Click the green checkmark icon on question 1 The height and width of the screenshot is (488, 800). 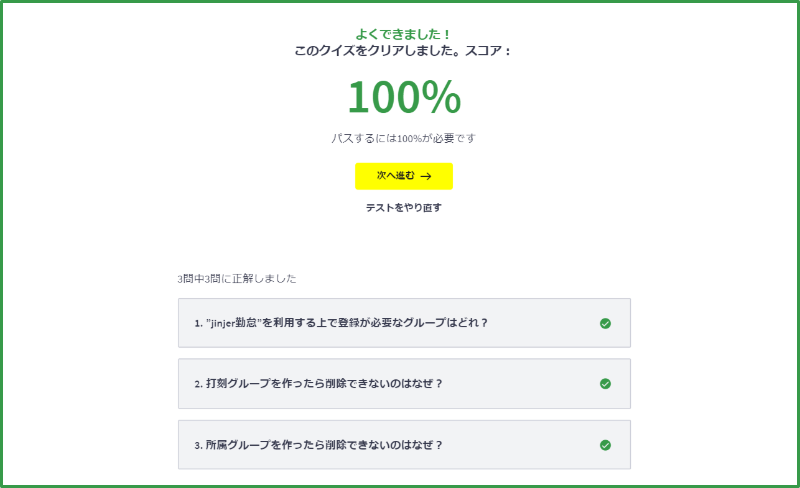(605, 323)
